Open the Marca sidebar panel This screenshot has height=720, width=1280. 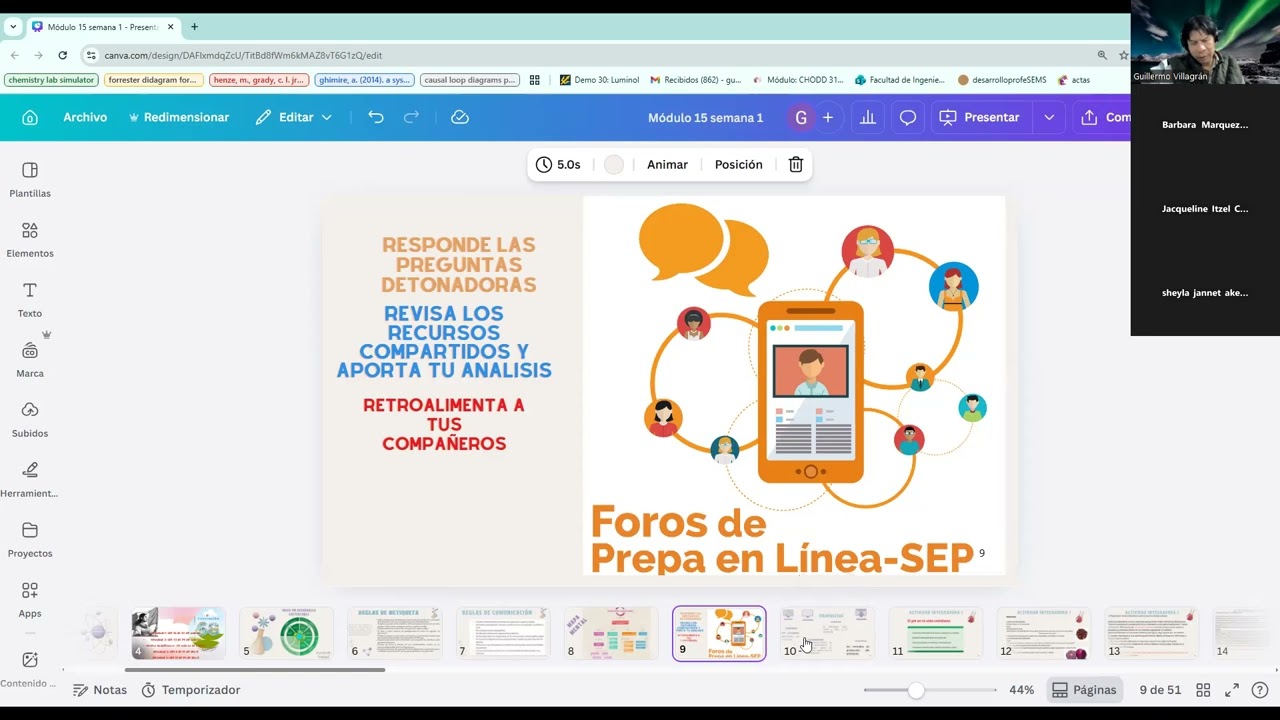[x=30, y=360]
